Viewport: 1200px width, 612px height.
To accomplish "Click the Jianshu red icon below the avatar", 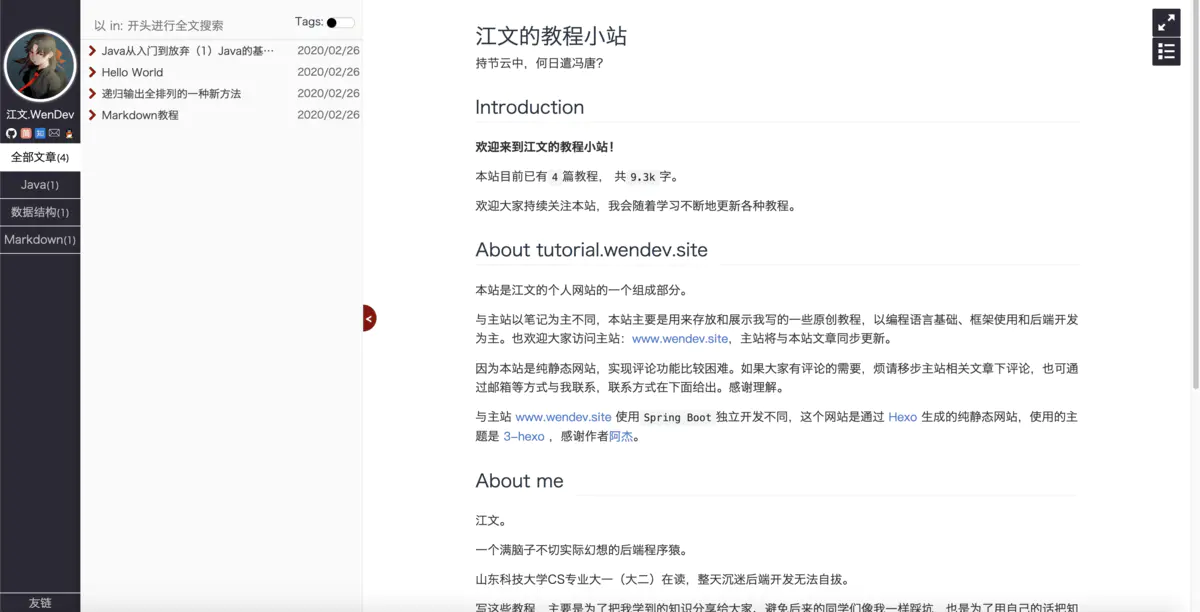I will coord(26,133).
